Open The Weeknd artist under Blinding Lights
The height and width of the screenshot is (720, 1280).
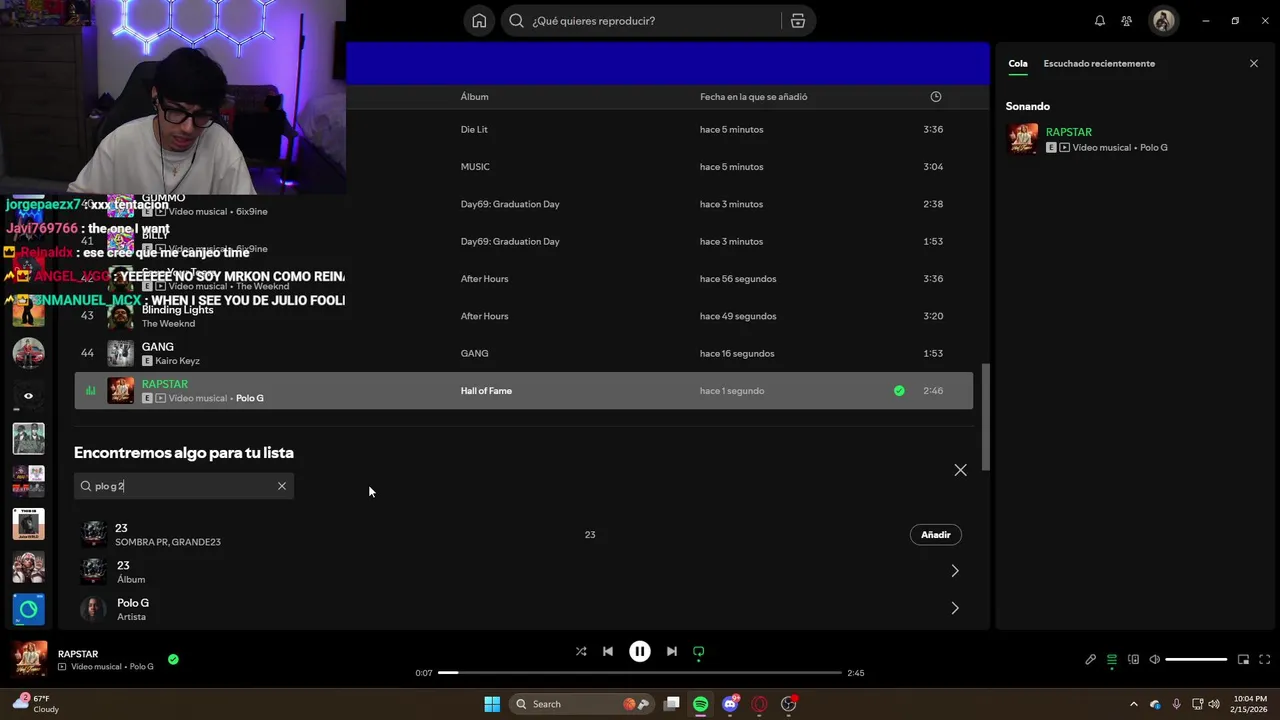168,324
